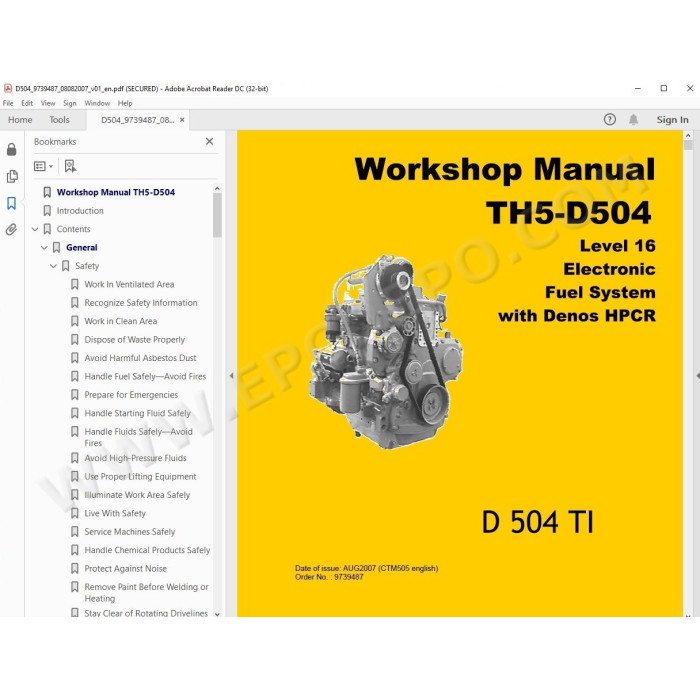Click the document scrollbar up arrow
700x700 pixels.
pyautogui.click(x=688, y=135)
